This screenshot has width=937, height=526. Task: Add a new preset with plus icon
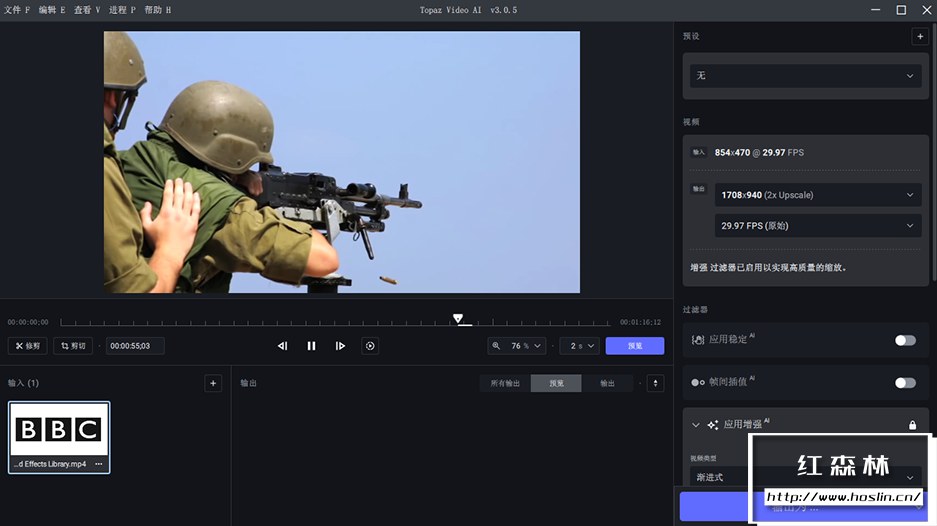(x=919, y=36)
